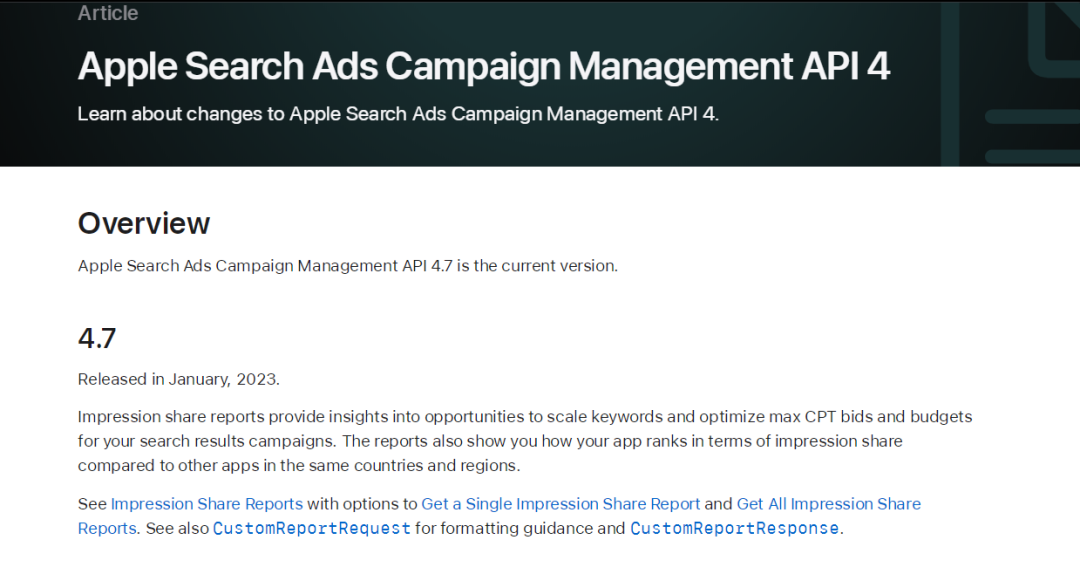Click the words 'max CPT bids and budgets'
The height and width of the screenshot is (574, 1080).
(876, 416)
